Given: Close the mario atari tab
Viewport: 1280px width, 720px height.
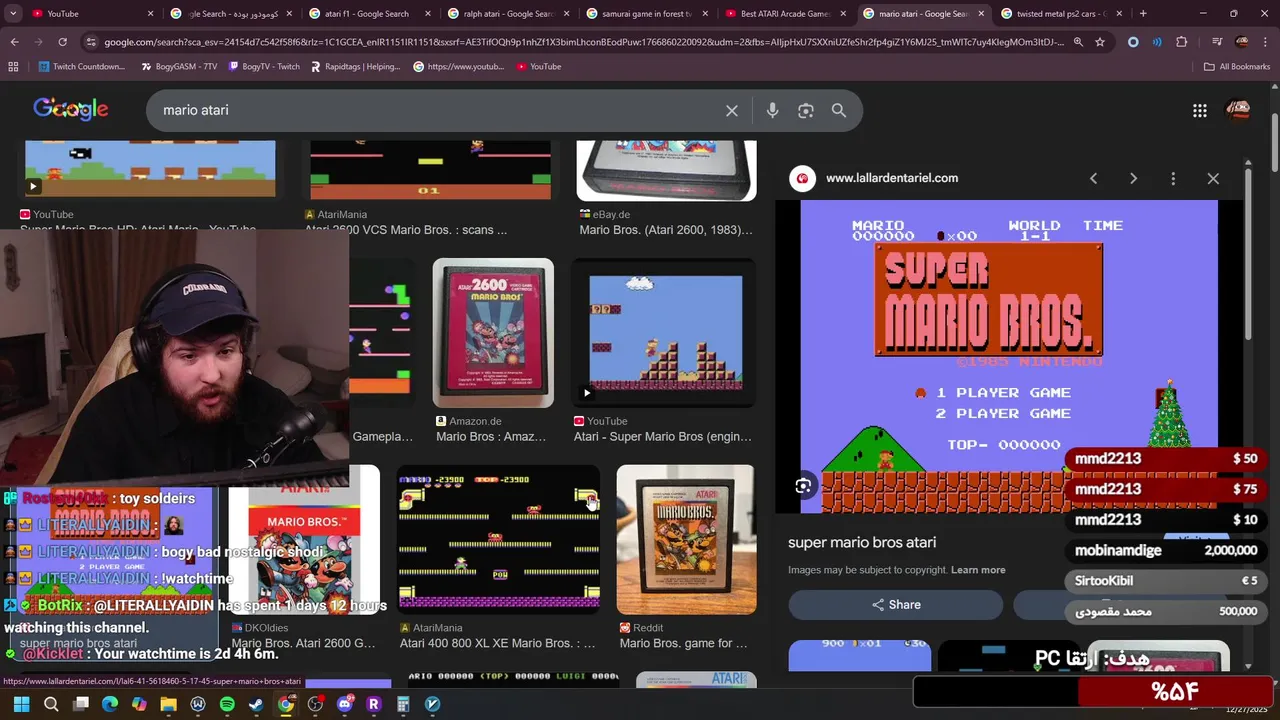Looking at the screenshot, I should pyautogui.click(x=980, y=14).
